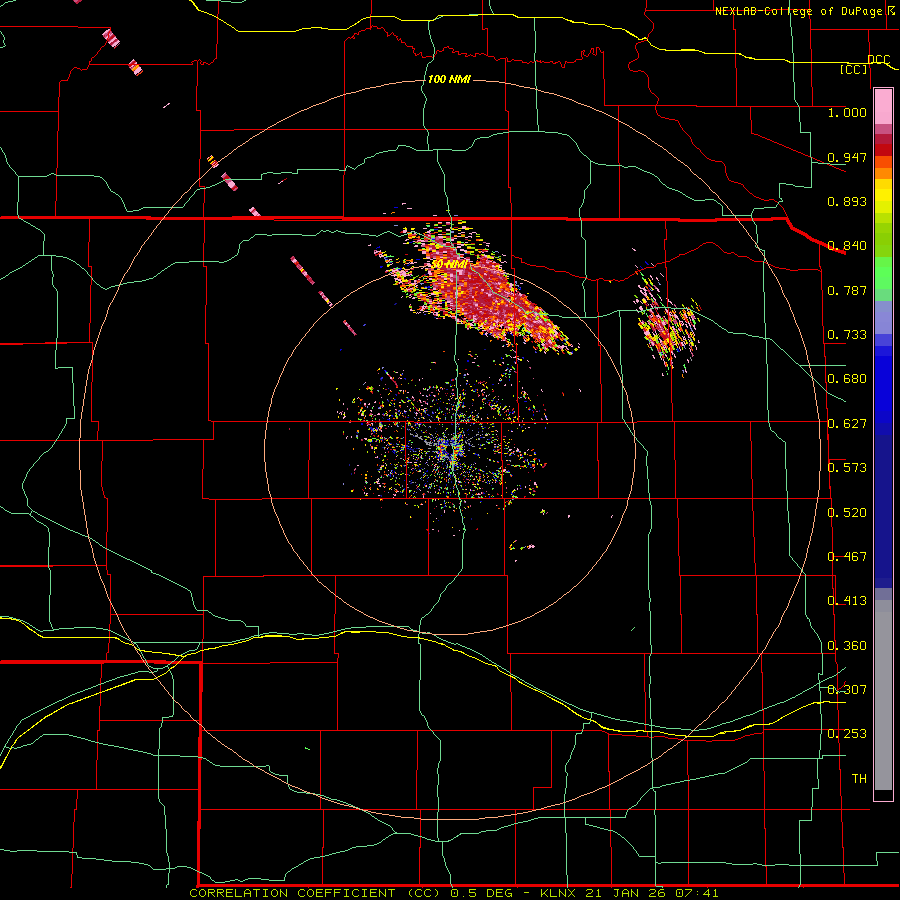Click the TH label on the legend
The width and height of the screenshot is (900, 900).
click(859, 779)
